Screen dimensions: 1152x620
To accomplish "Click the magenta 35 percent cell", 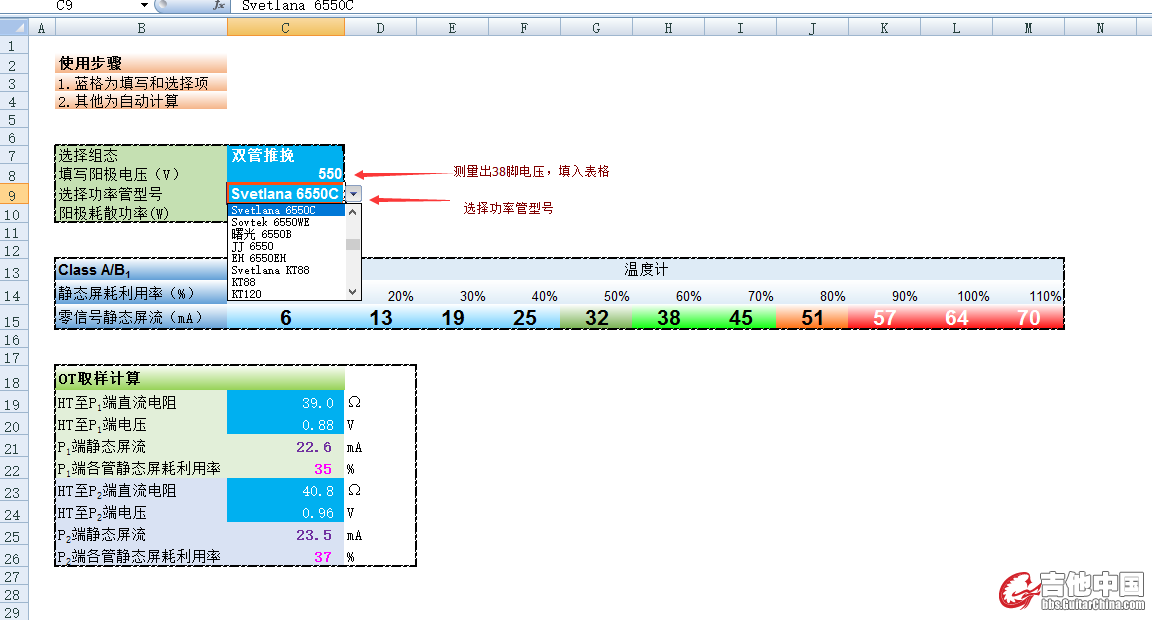I will (x=286, y=469).
